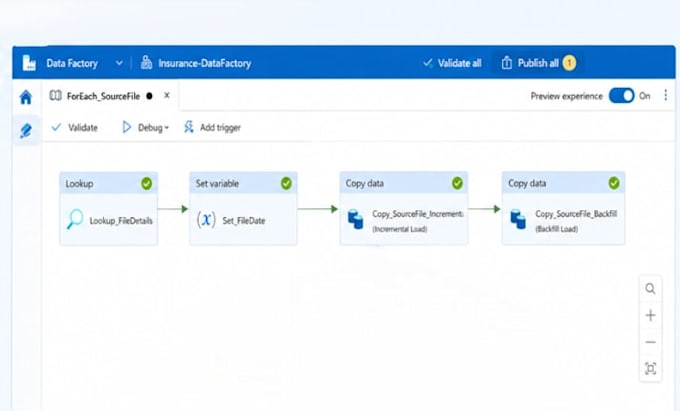Zoom in with the plus icon

[650, 315]
